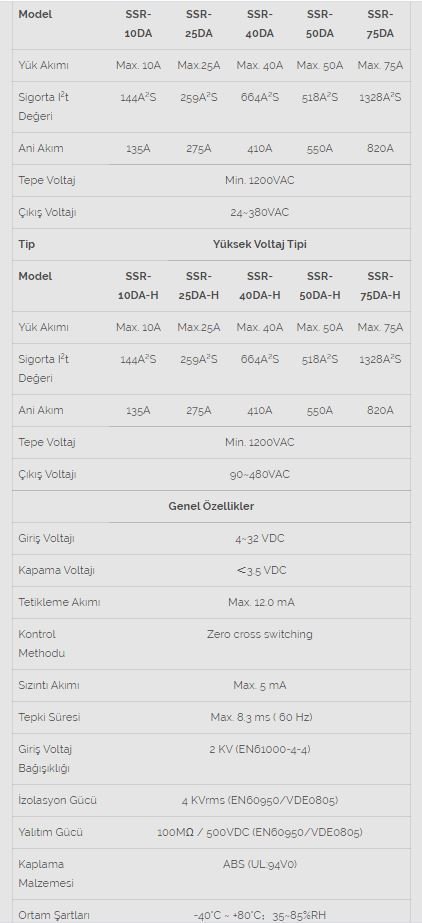Select the 1328A²S value under SSR-75DA-H
This screenshot has width=422, height=923.
tap(380, 359)
